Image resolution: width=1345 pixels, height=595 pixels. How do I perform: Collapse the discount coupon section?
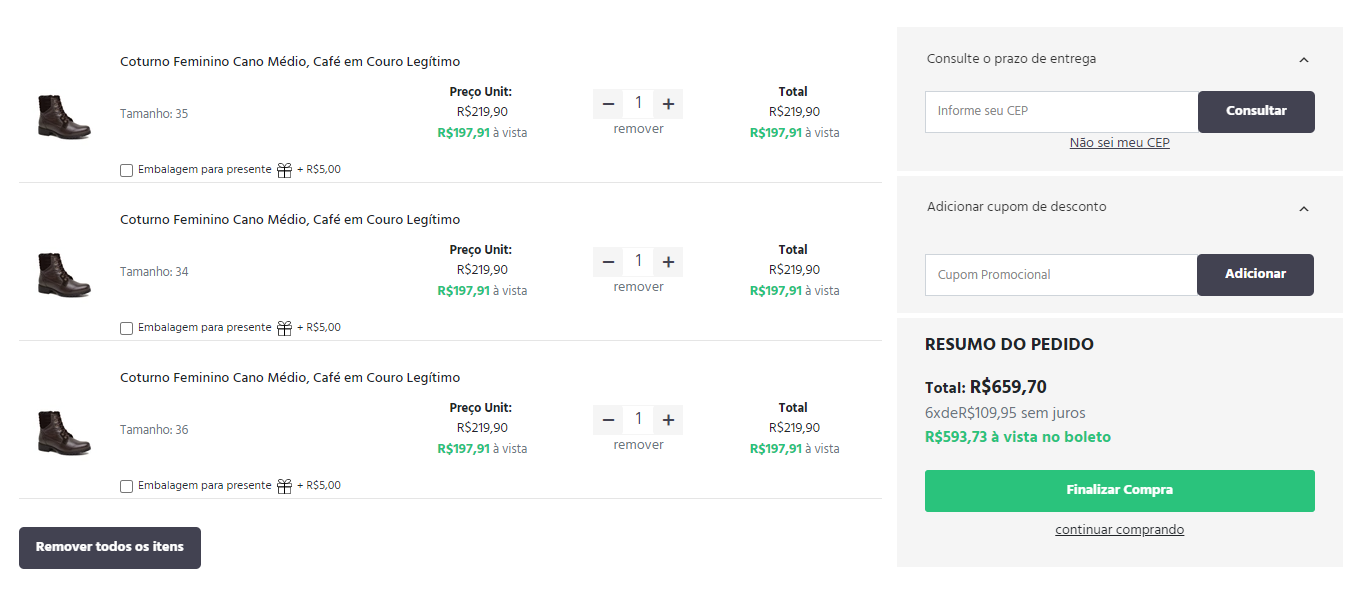pyautogui.click(x=1303, y=208)
